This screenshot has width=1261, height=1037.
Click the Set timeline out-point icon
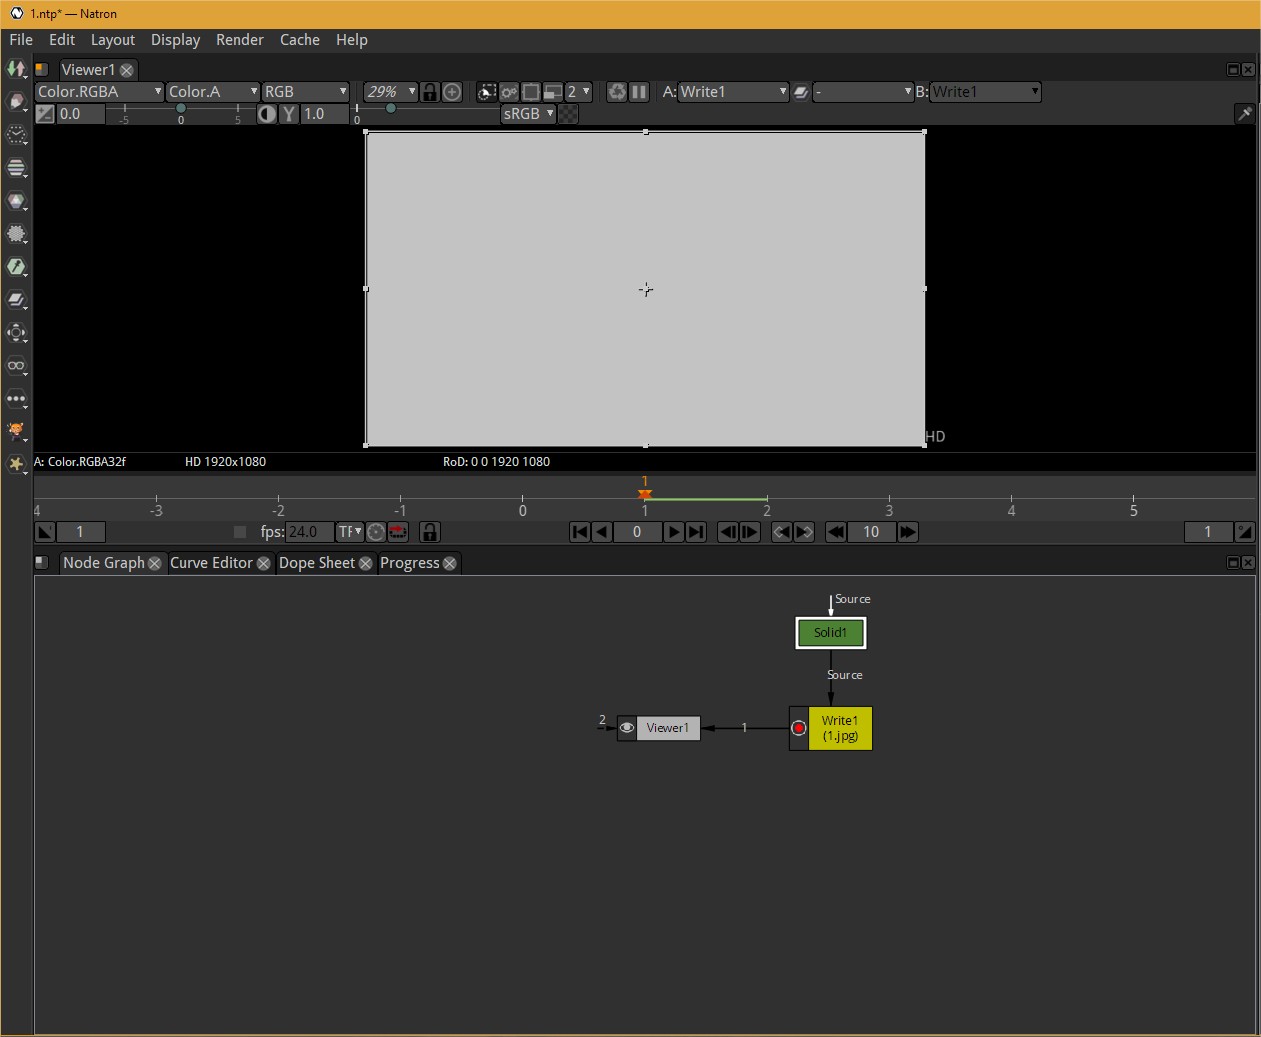pyautogui.click(x=1244, y=532)
